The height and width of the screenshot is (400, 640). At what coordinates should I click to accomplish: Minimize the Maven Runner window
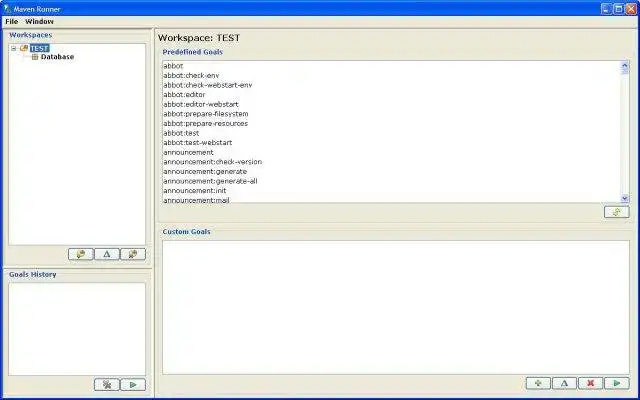coord(607,9)
